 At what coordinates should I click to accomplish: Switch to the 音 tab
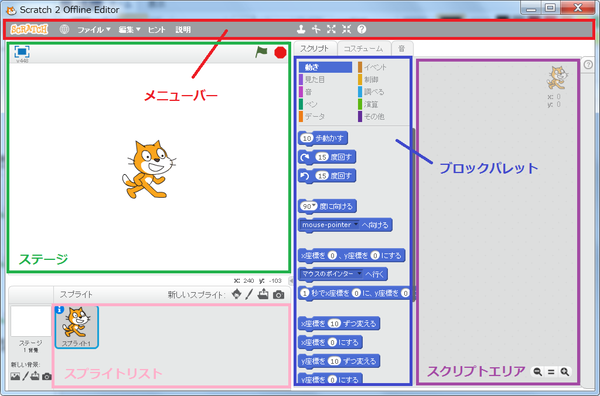(402, 49)
